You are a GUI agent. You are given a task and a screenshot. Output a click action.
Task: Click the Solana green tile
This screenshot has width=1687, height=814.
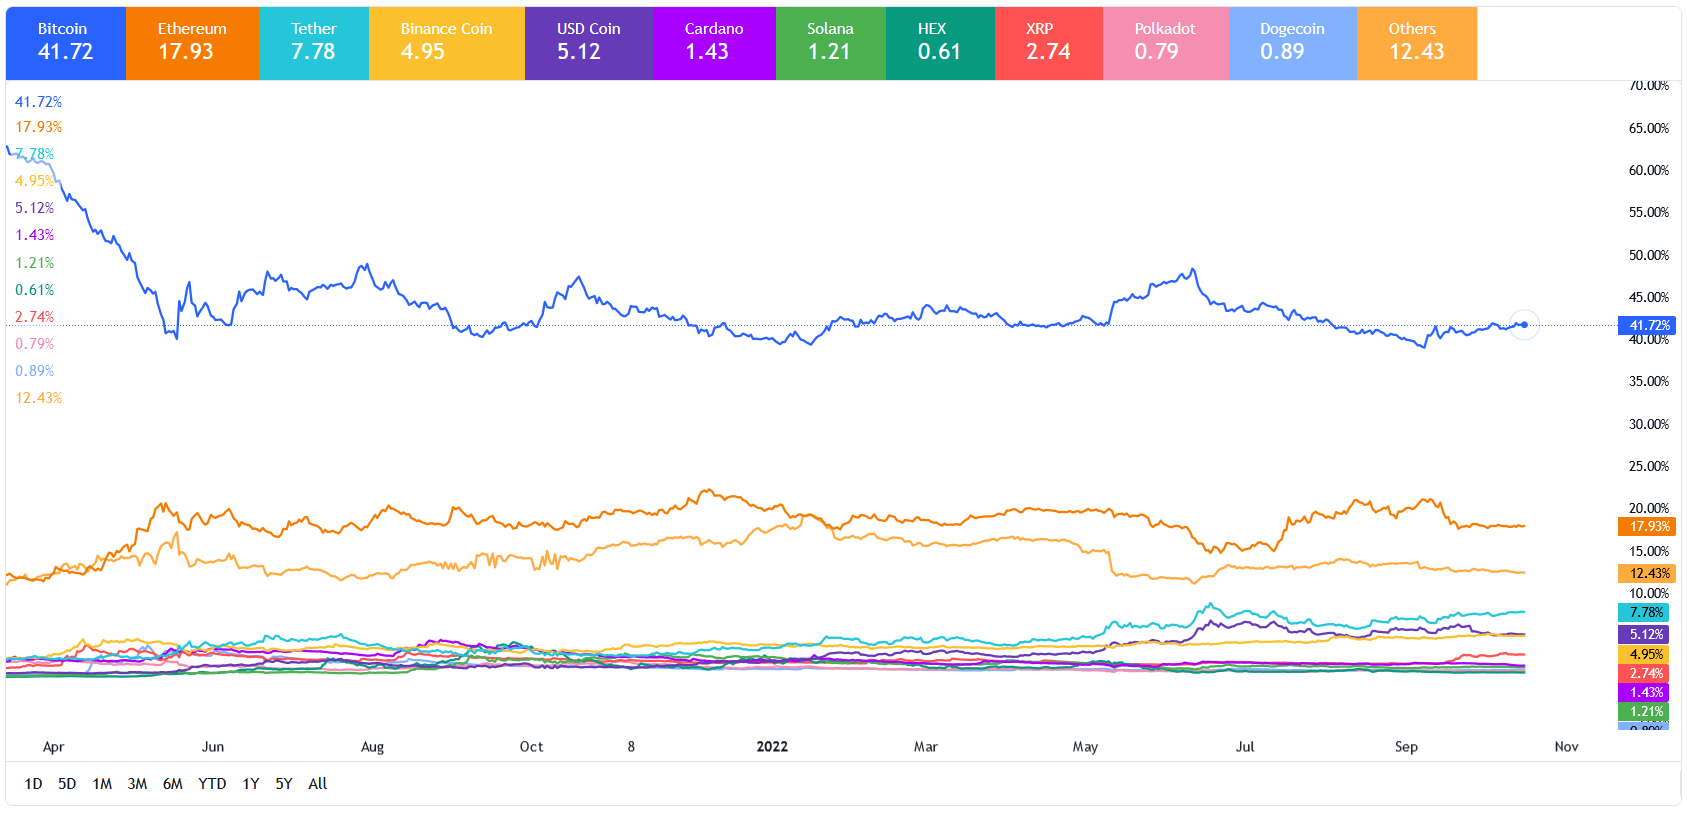(x=830, y=43)
